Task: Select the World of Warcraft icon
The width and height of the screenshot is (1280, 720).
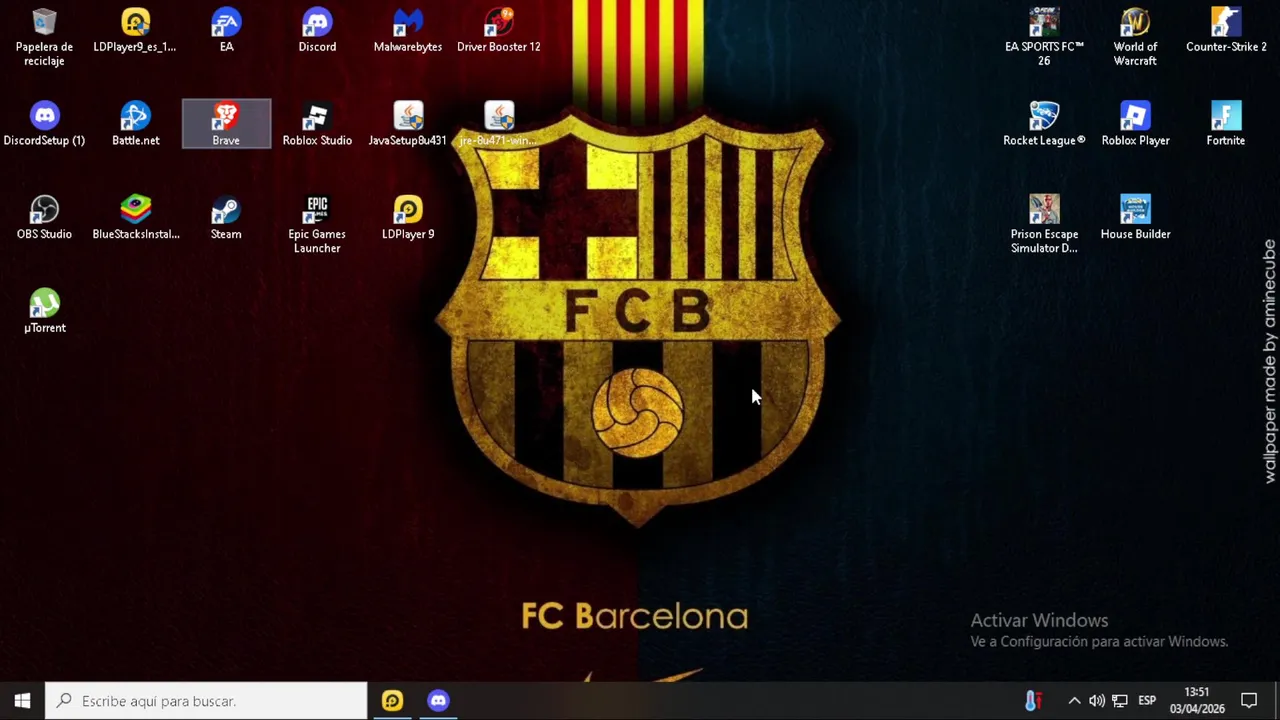Action: tap(1135, 37)
